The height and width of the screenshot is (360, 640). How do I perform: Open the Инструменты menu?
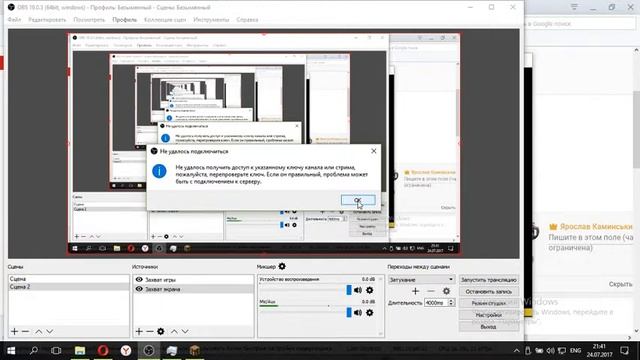click(x=211, y=20)
